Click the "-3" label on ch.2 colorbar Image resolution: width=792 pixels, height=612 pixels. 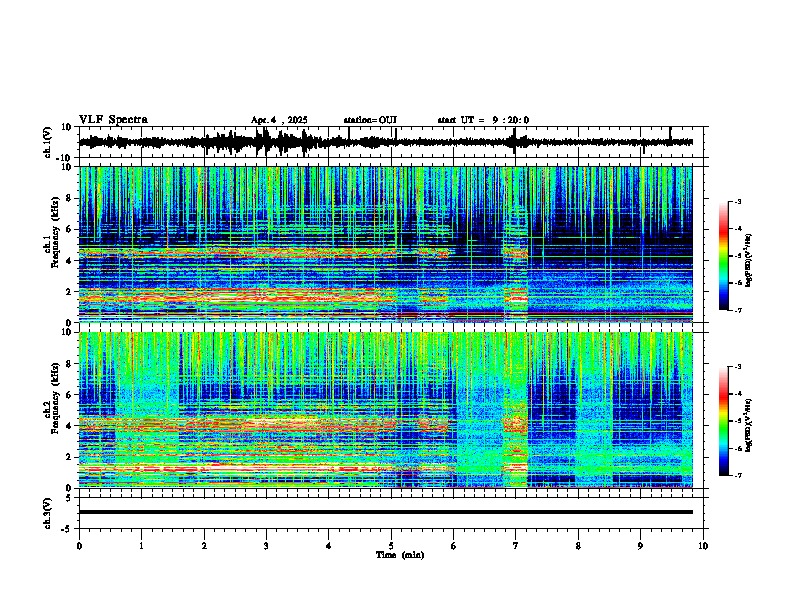point(737,366)
